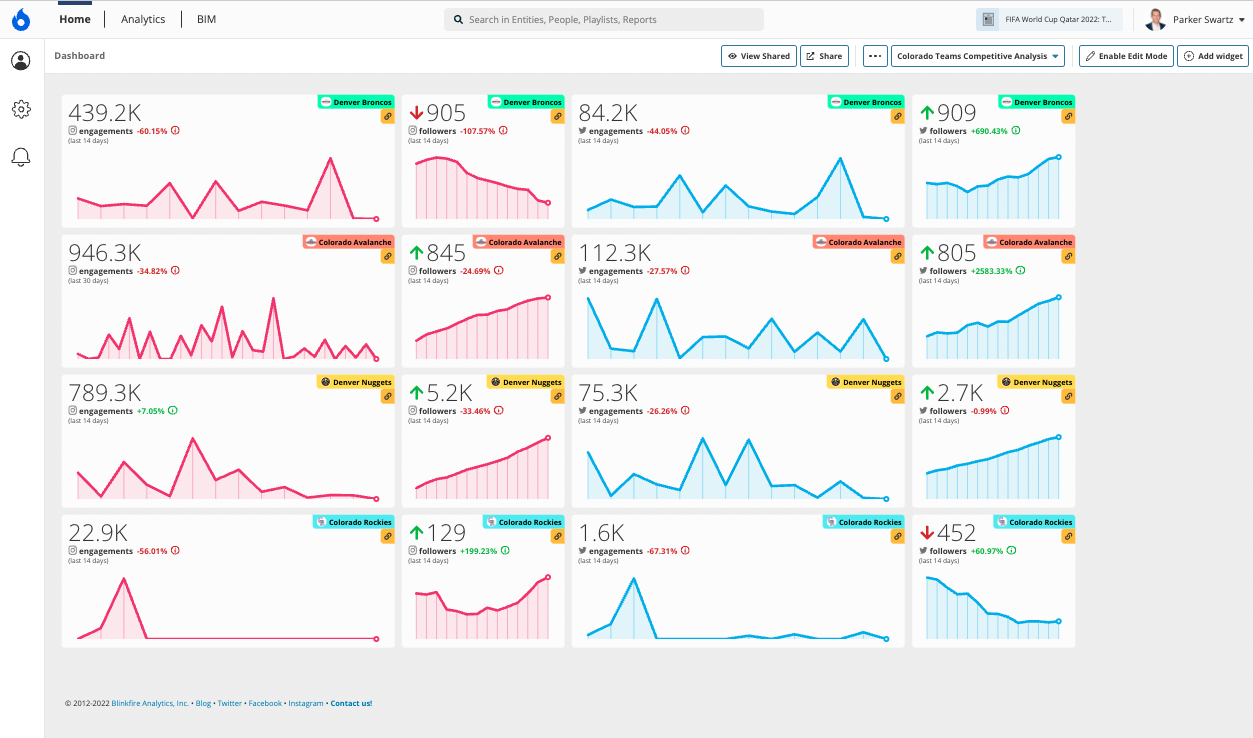The image size is (1253, 738).
Task: Click info icon beside +690.43% followers
Action: pos(1015,131)
